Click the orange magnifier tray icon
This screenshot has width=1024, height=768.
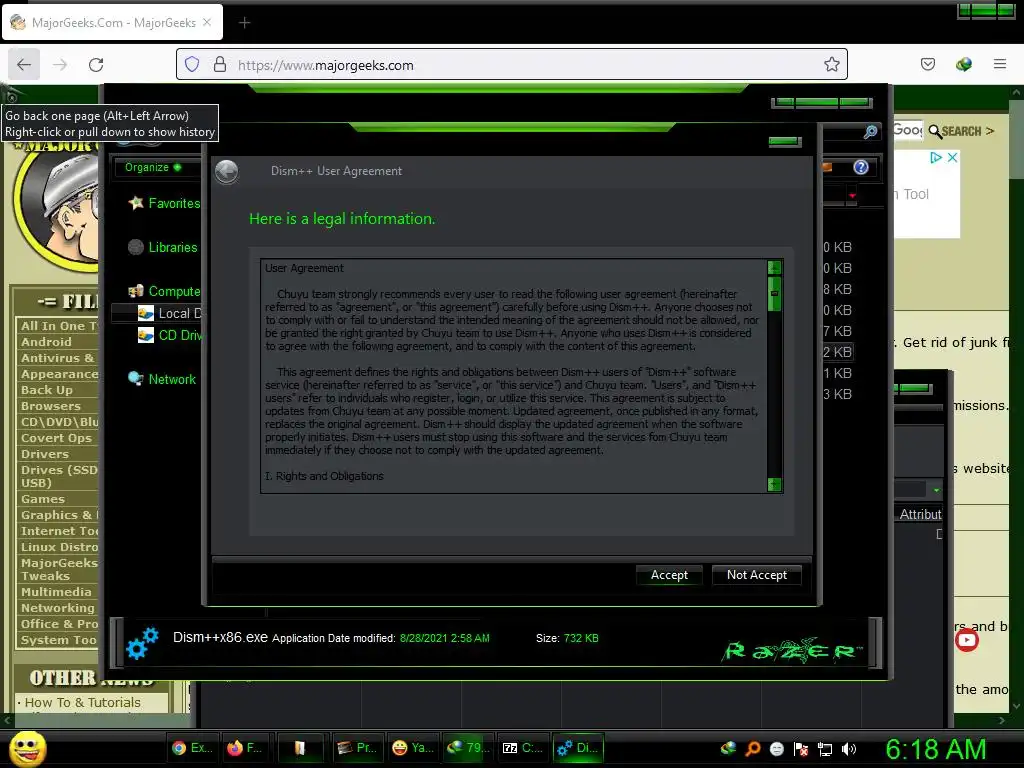tap(752, 749)
